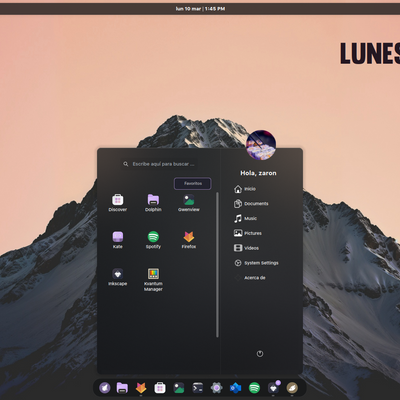Open the Videos folder shortcut
Screen dimensions: 400x400
246,248
